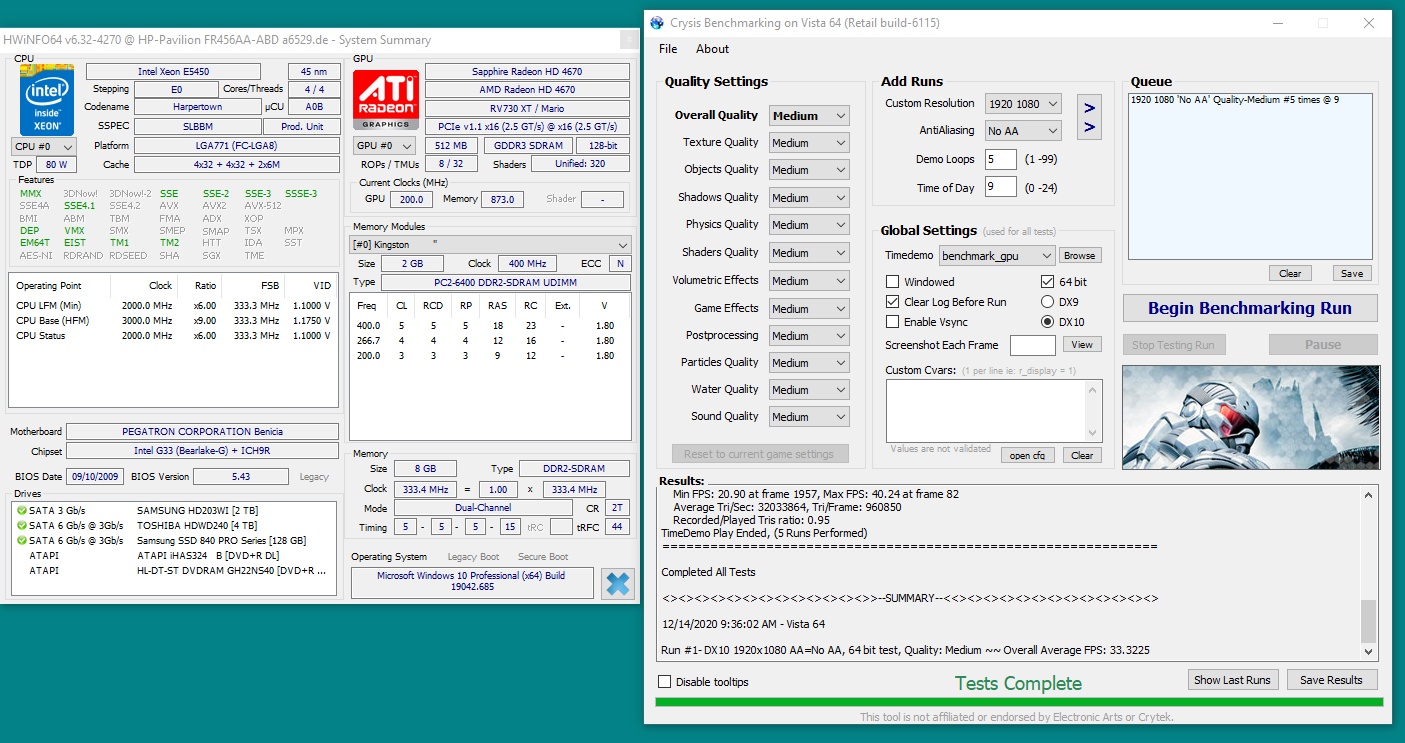Click the blue X close icon in HWiNFO summary
The image size is (1405, 743).
(618, 584)
